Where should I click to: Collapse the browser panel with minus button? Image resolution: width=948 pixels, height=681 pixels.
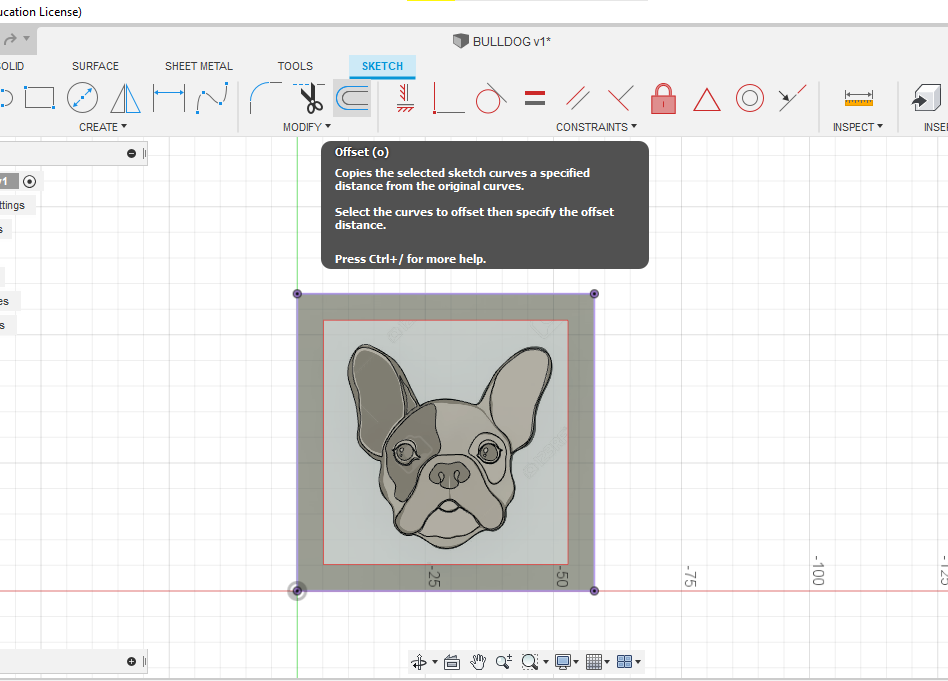point(130,152)
